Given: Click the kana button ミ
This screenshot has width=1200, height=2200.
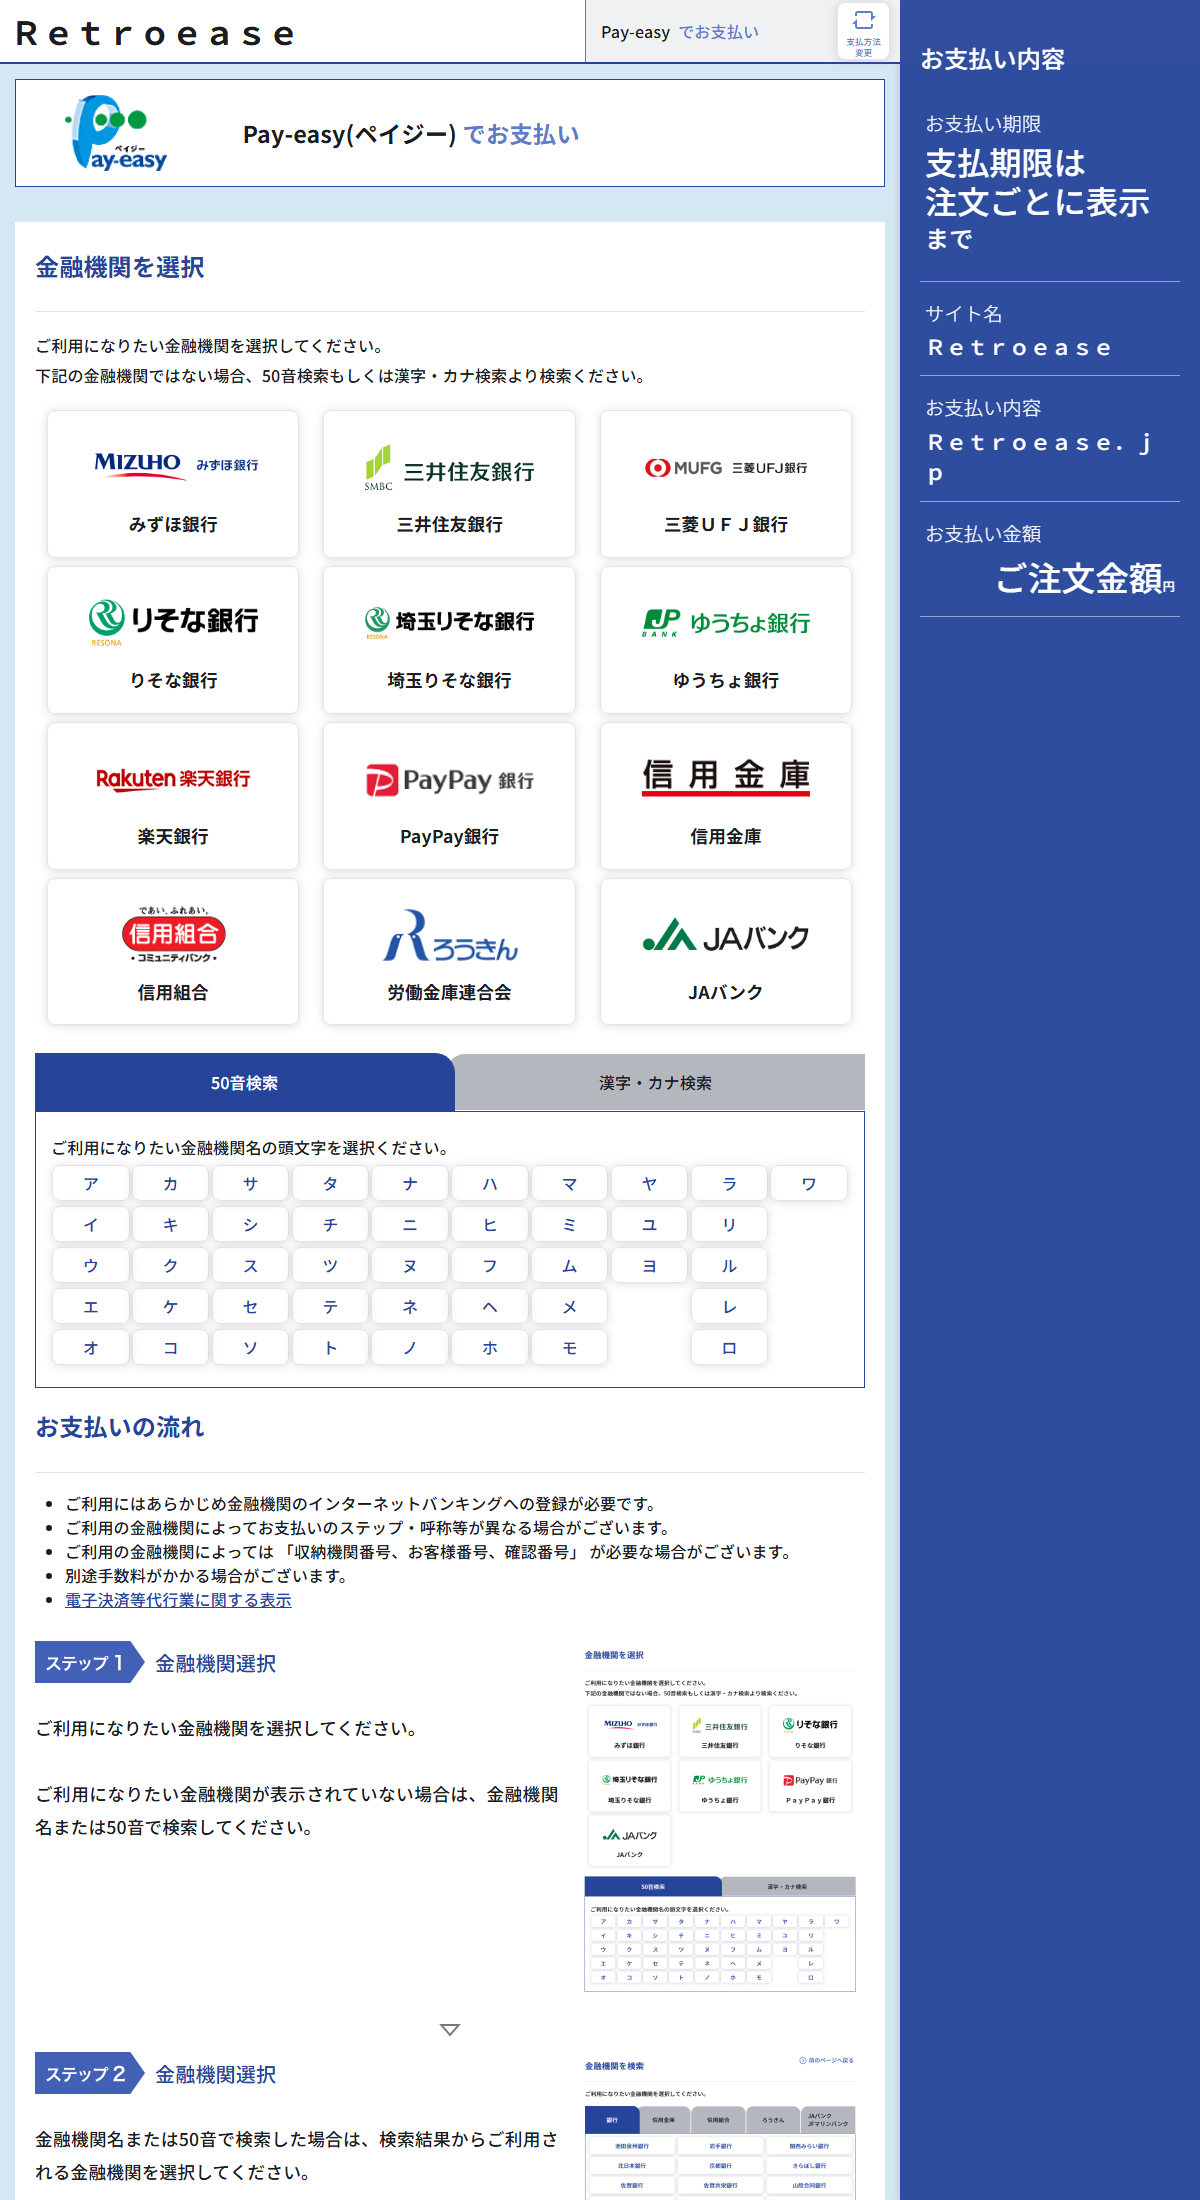Looking at the screenshot, I should click(570, 1224).
